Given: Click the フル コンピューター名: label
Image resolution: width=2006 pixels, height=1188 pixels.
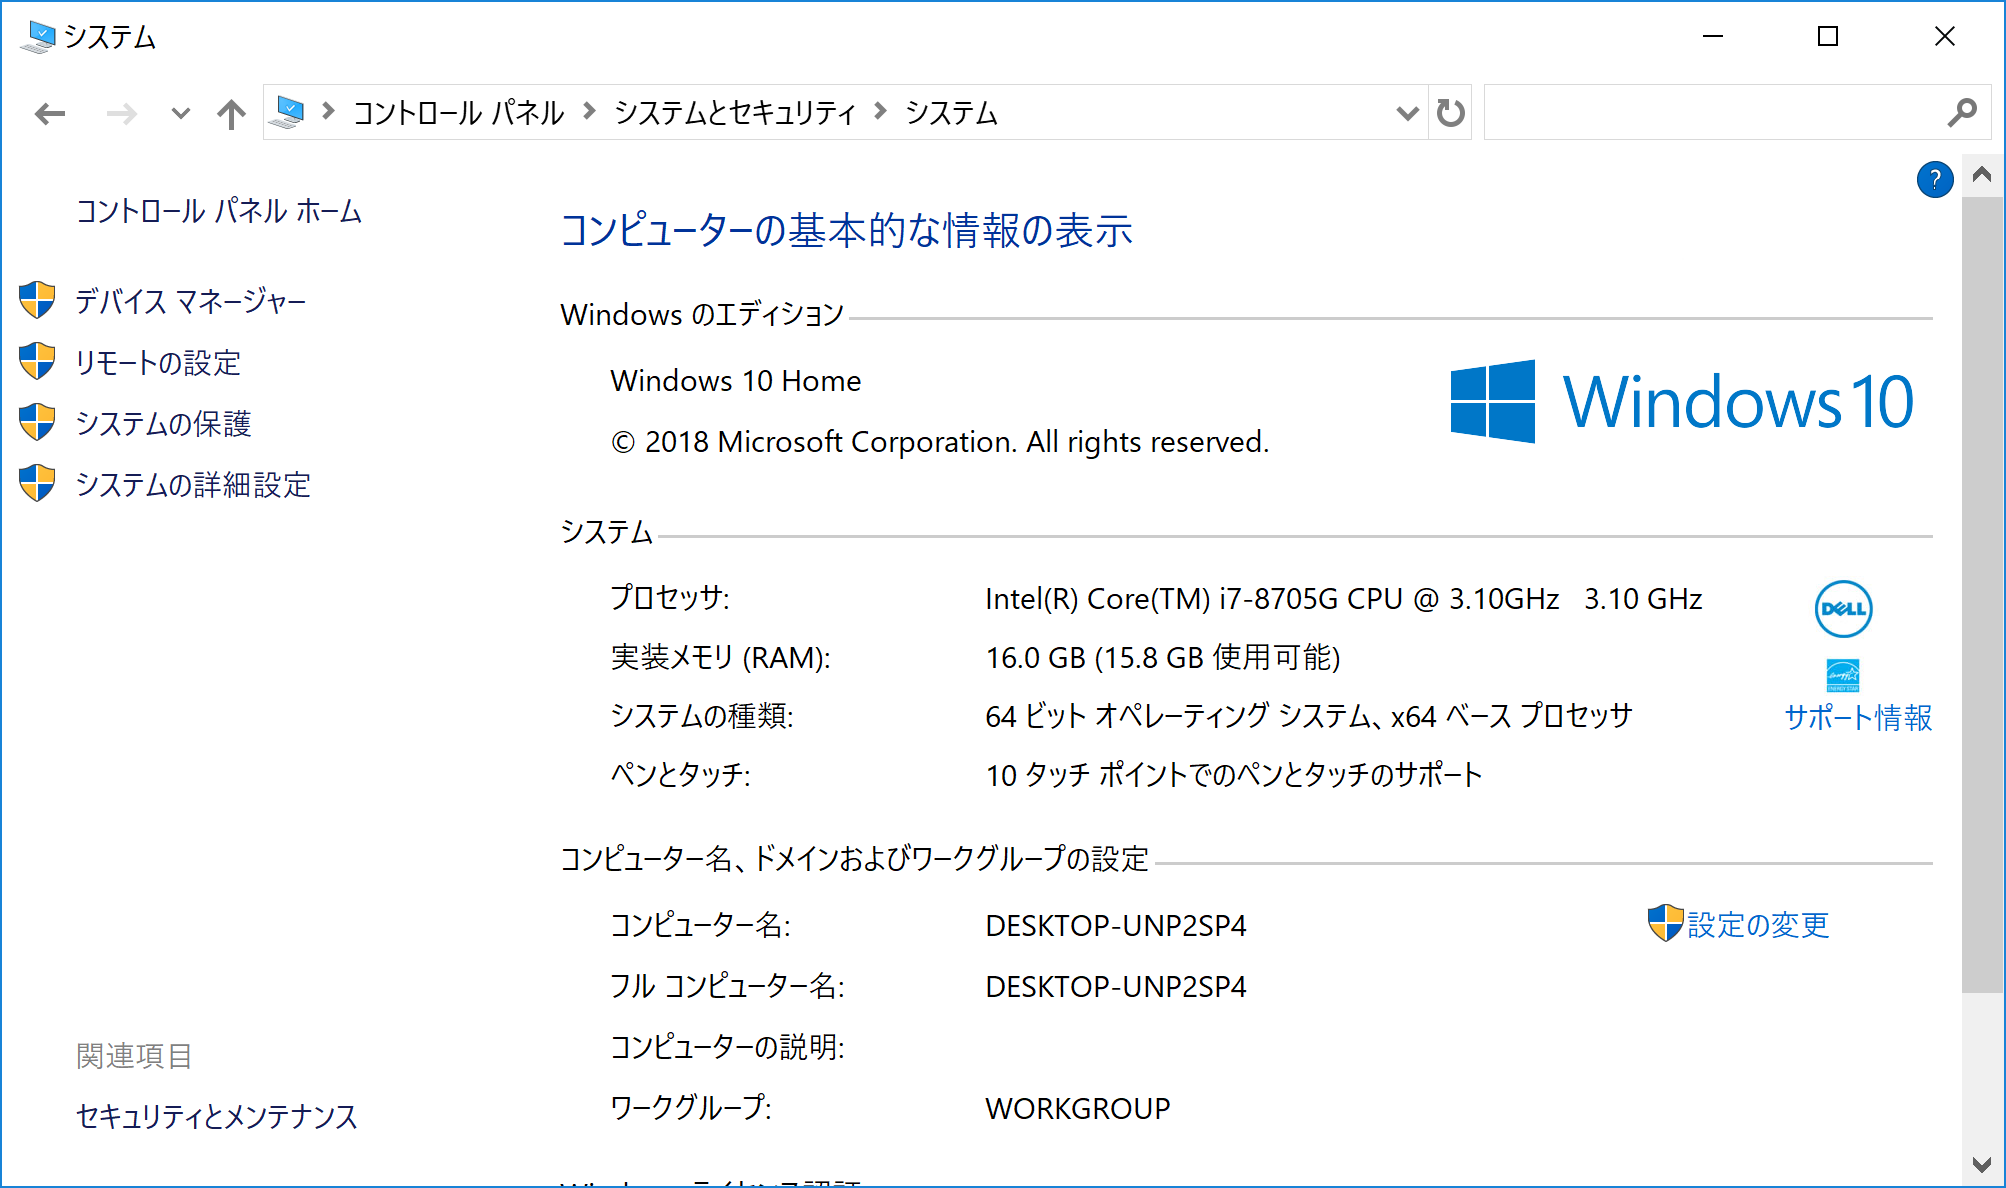Looking at the screenshot, I should pyautogui.click(x=728, y=986).
